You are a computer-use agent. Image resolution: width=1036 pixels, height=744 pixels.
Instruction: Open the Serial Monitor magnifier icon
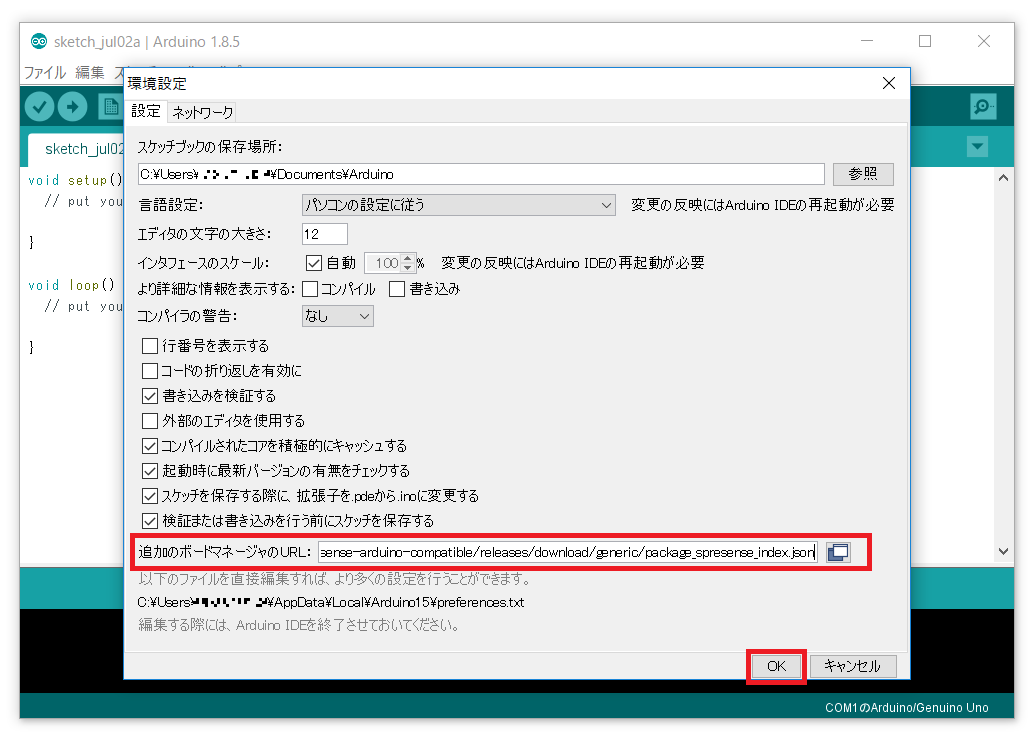click(983, 107)
